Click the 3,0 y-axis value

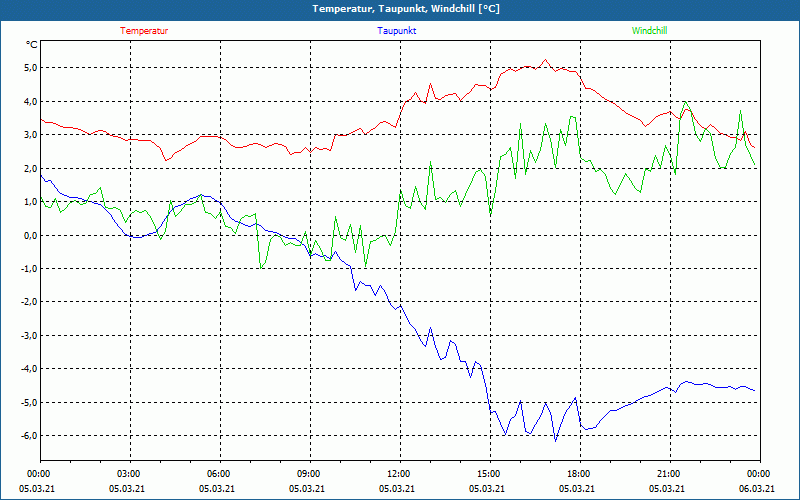[30, 135]
